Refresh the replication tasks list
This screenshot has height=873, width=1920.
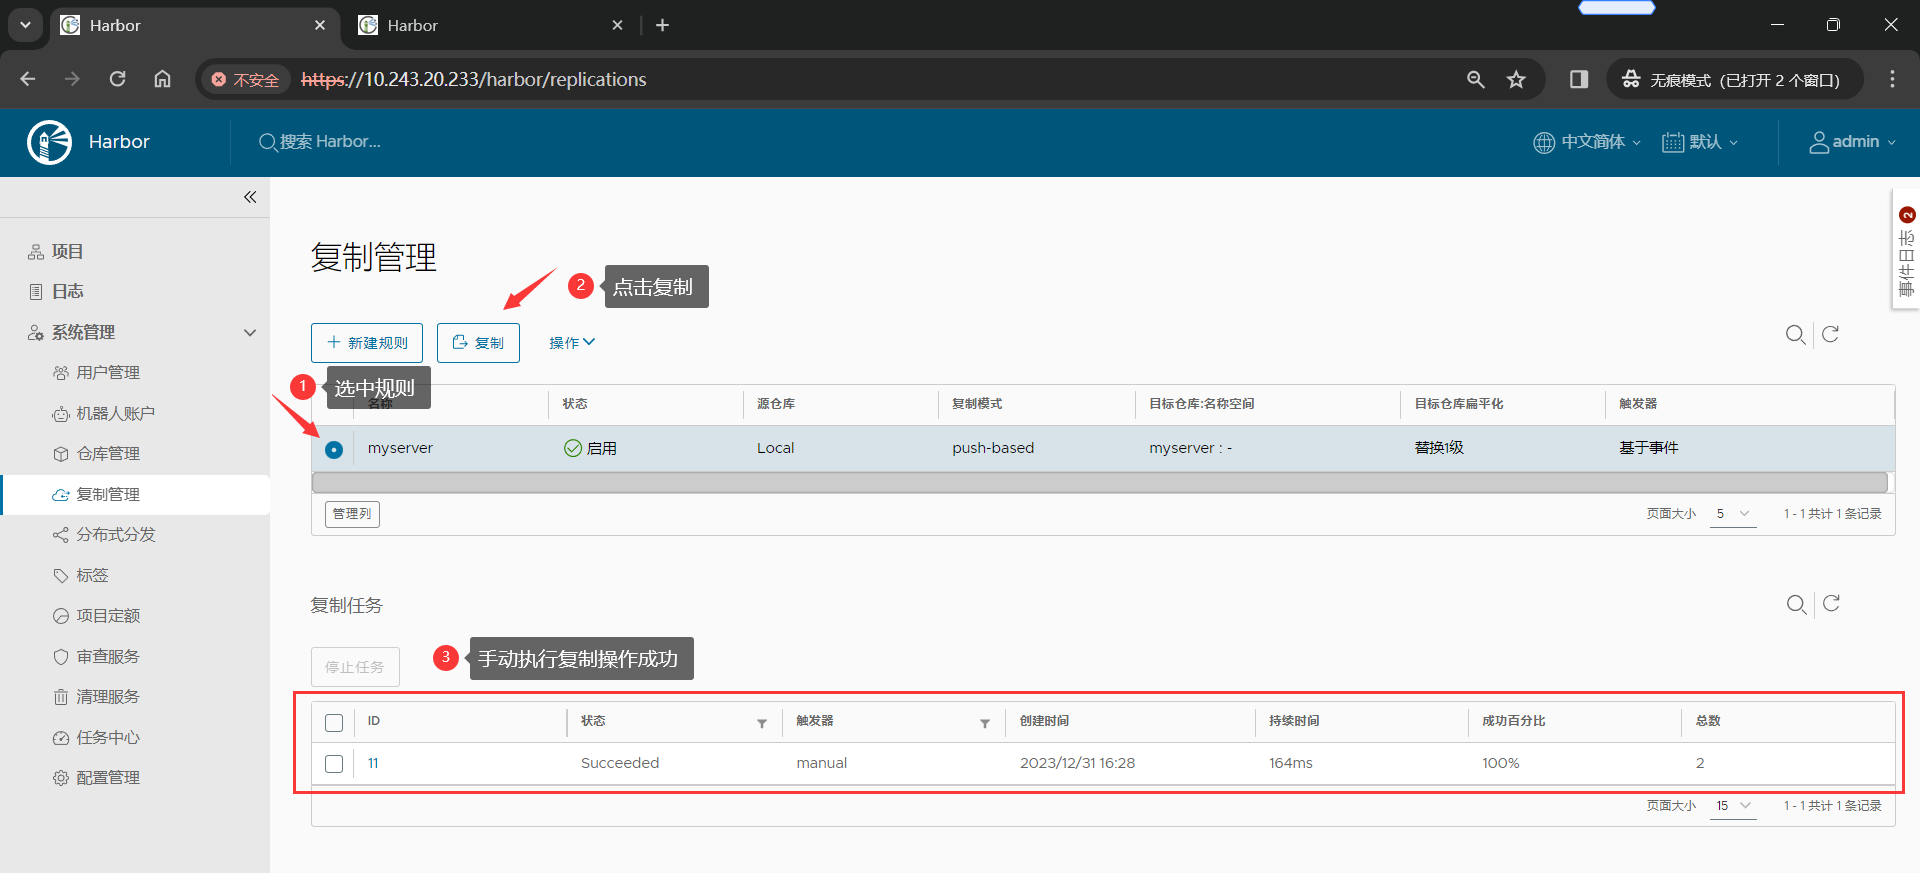[x=1831, y=603]
